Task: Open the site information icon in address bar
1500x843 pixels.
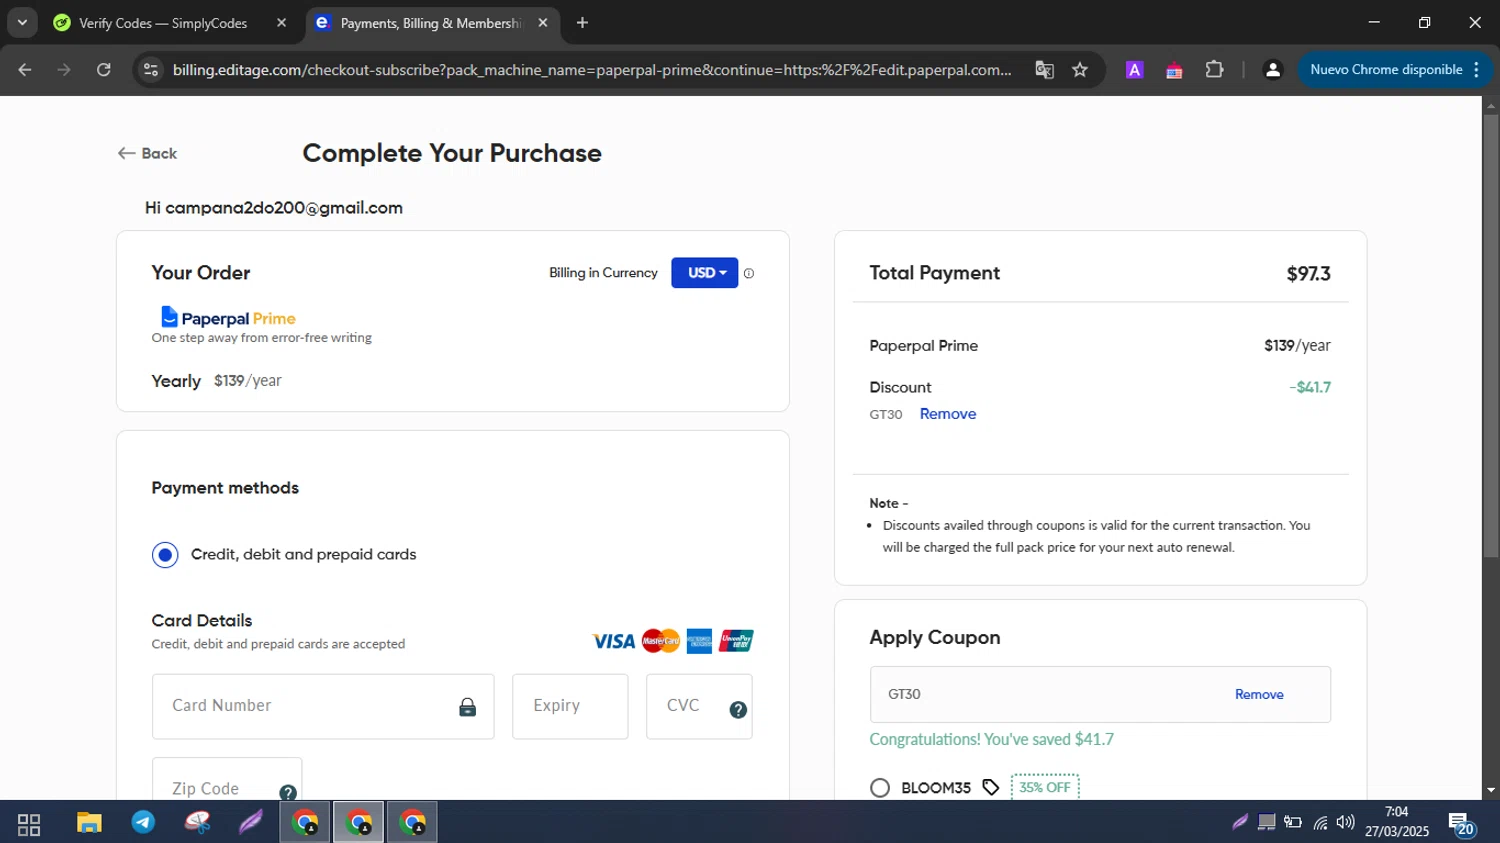Action: click(151, 70)
